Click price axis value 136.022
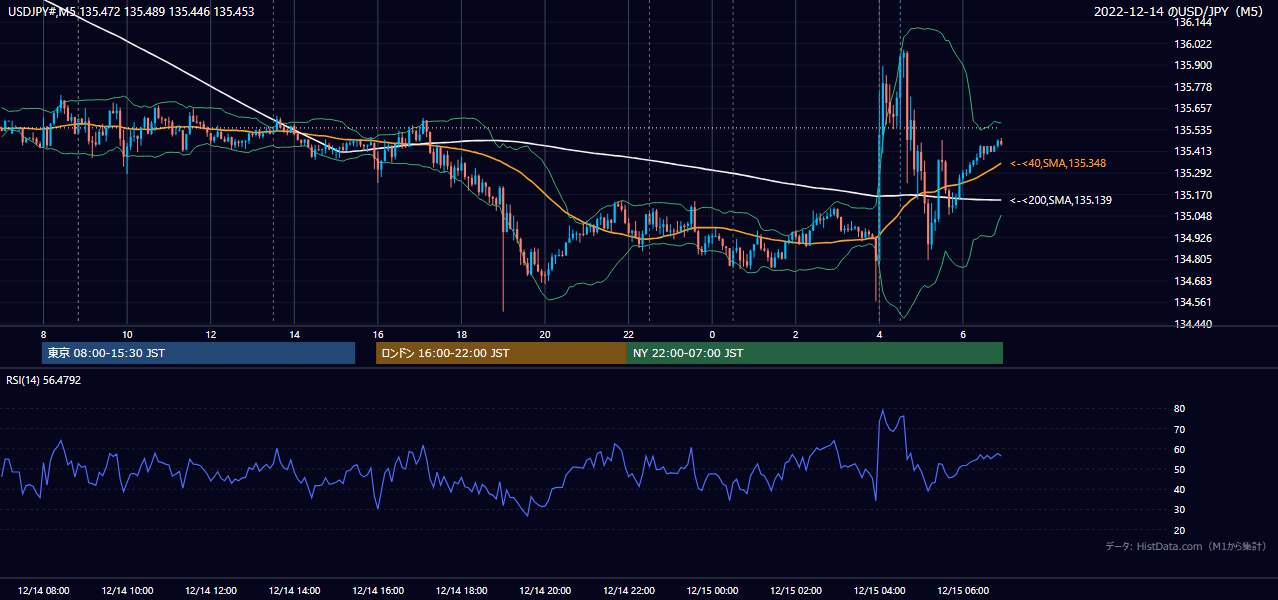Viewport: 1278px width, 600px height. (1193, 44)
